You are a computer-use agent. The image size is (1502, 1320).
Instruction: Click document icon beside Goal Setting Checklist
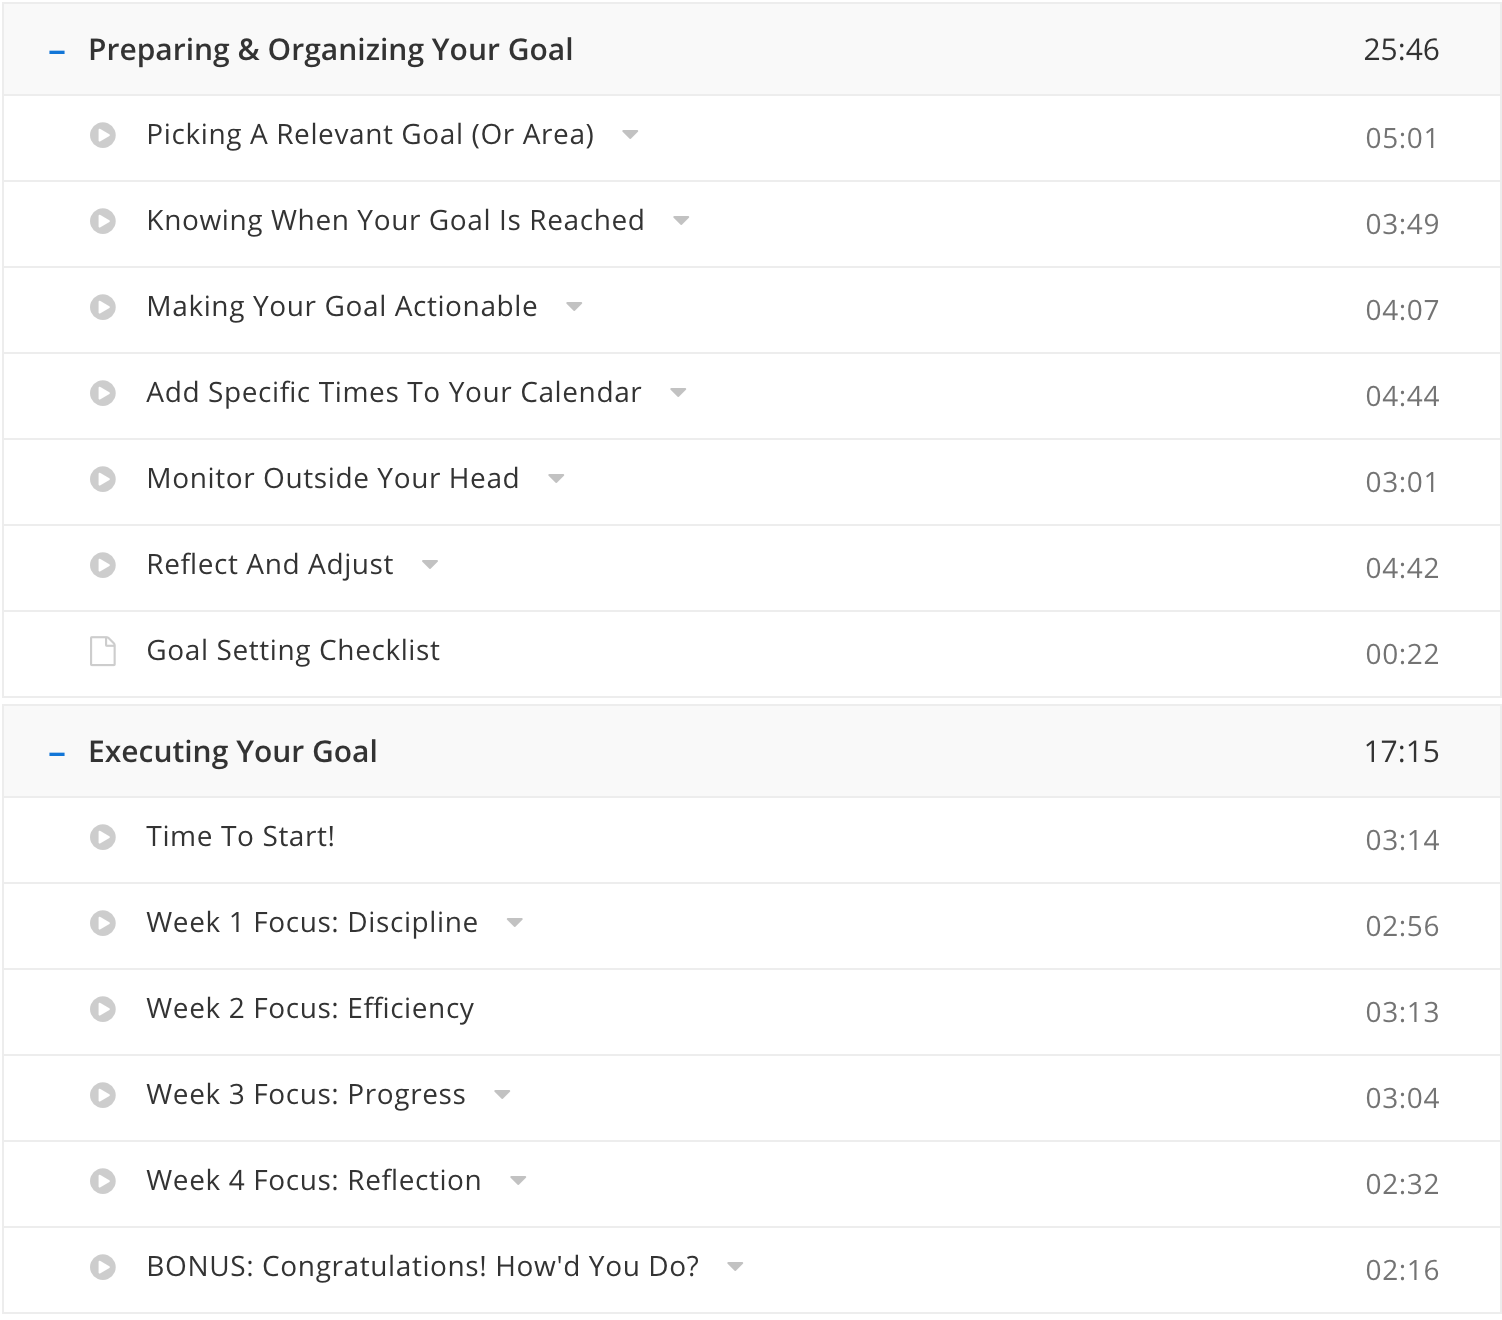pos(103,651)
